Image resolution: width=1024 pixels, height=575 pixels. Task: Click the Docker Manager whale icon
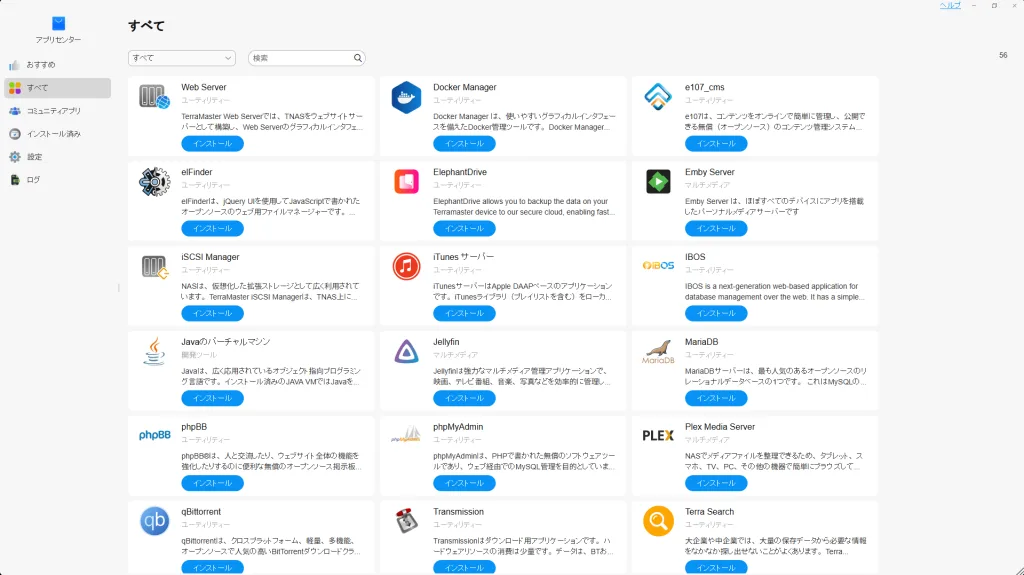coord(406,97)
